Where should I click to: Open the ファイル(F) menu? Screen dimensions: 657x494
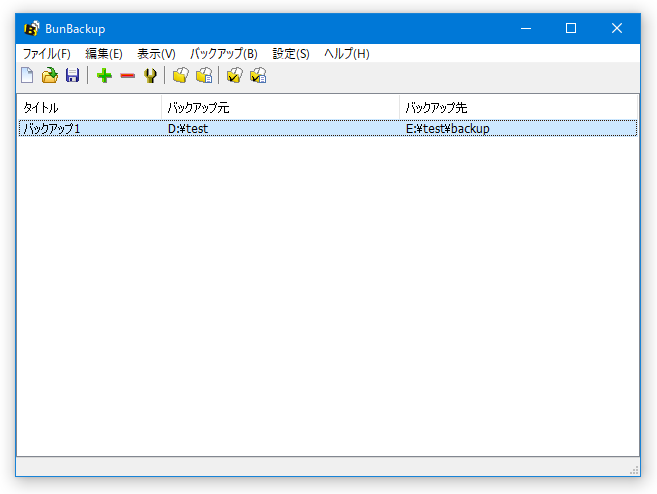coord(46,54)
